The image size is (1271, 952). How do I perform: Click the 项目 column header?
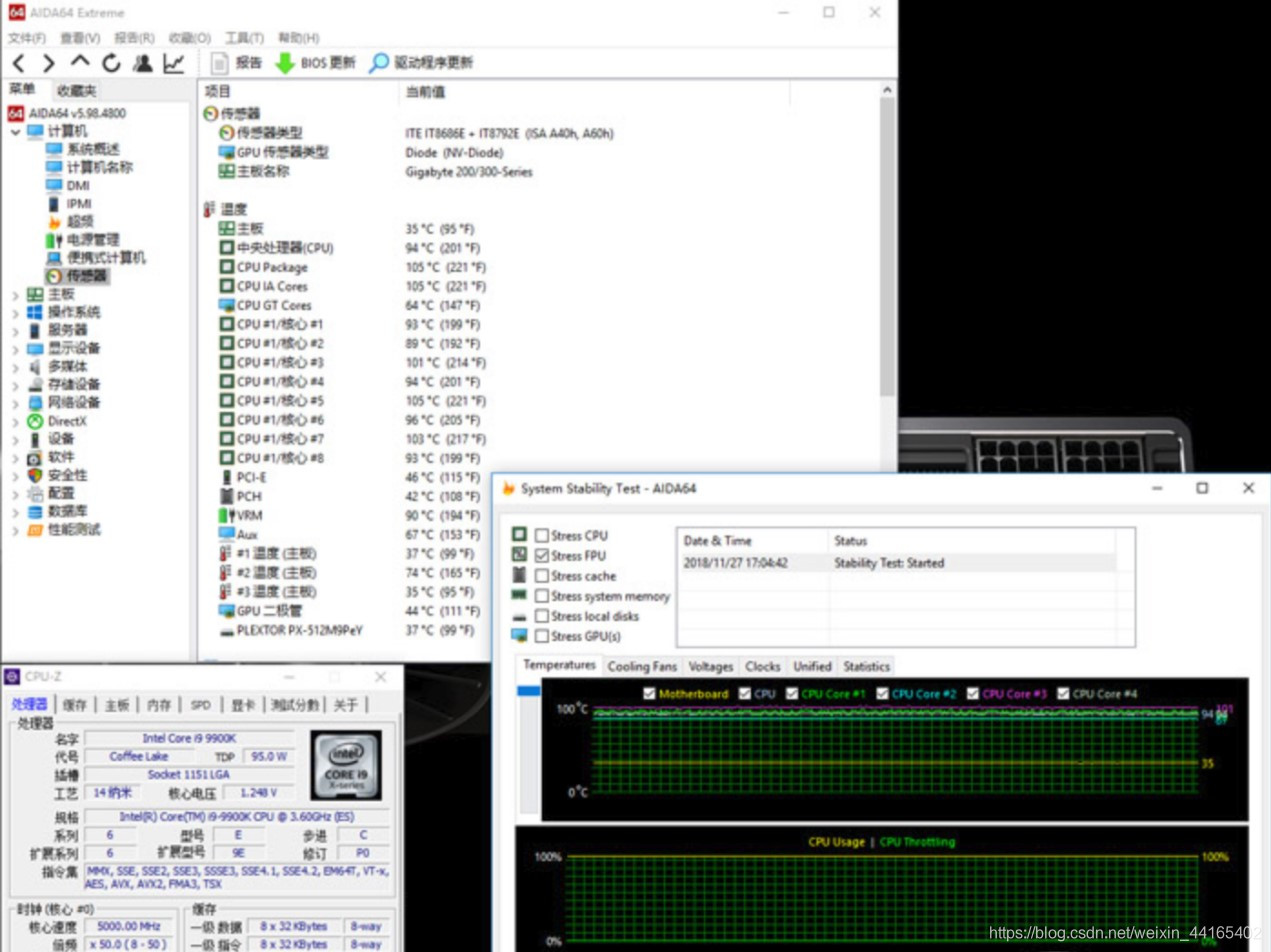(x=299, y=92)
